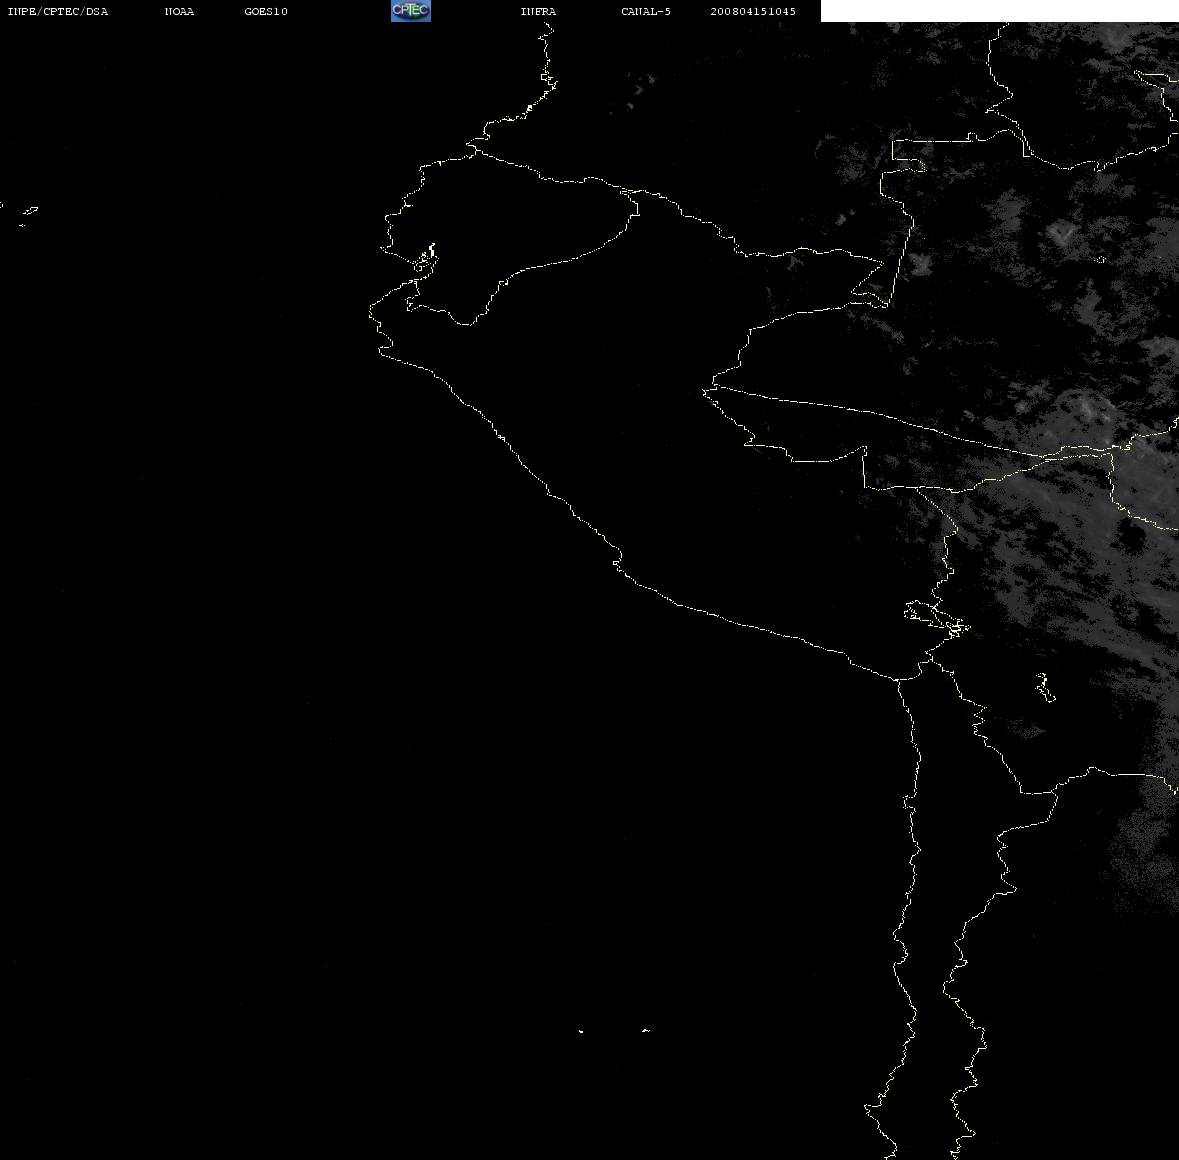Click the INPE/CPTEC/DSA header text
Image resolution: width=1179 pixels, height=1160 pixels.
tap(58, 11)
